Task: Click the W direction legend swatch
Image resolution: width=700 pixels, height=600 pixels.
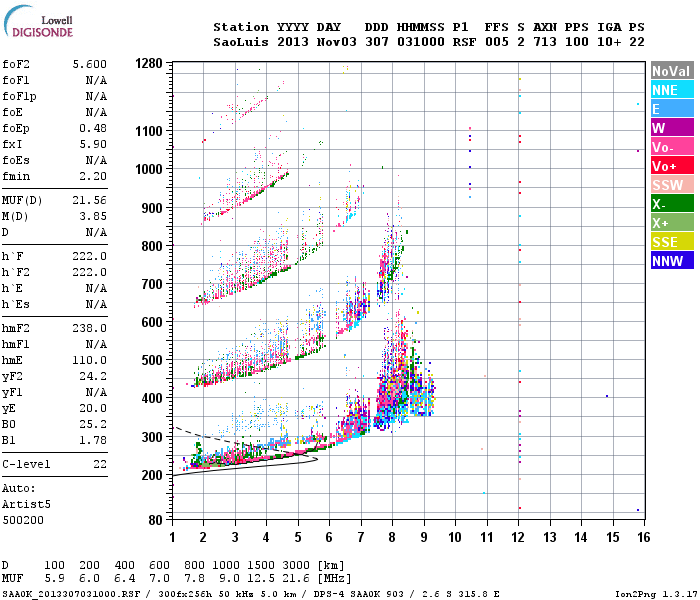Action: click(672, 128)
